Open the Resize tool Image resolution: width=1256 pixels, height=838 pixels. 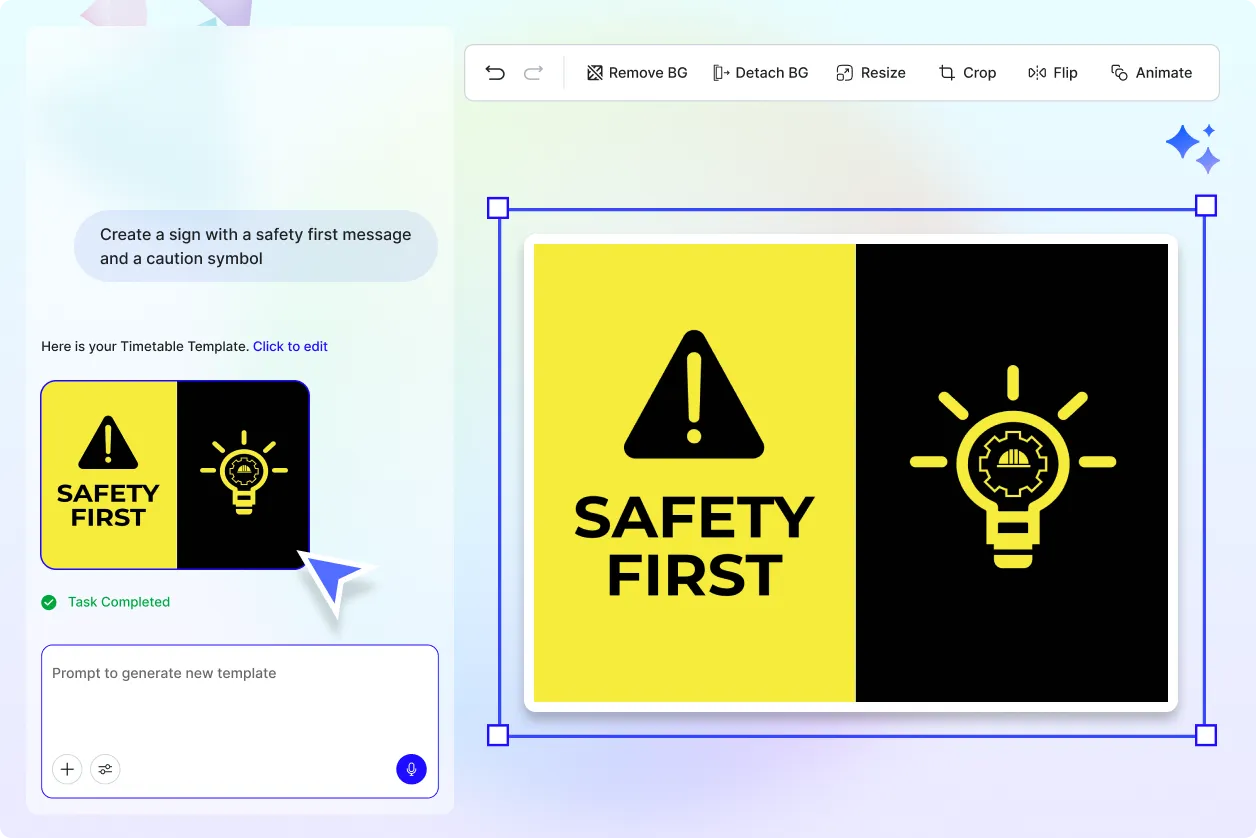point(870,72)
